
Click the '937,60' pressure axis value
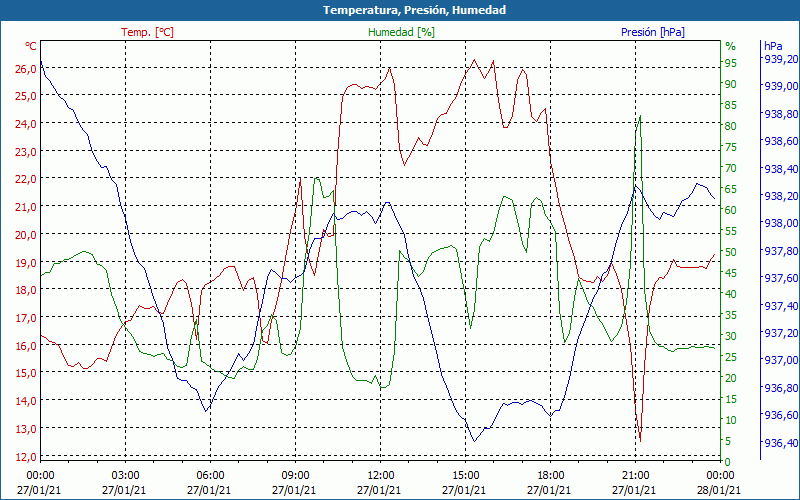[x=781, y=278]
